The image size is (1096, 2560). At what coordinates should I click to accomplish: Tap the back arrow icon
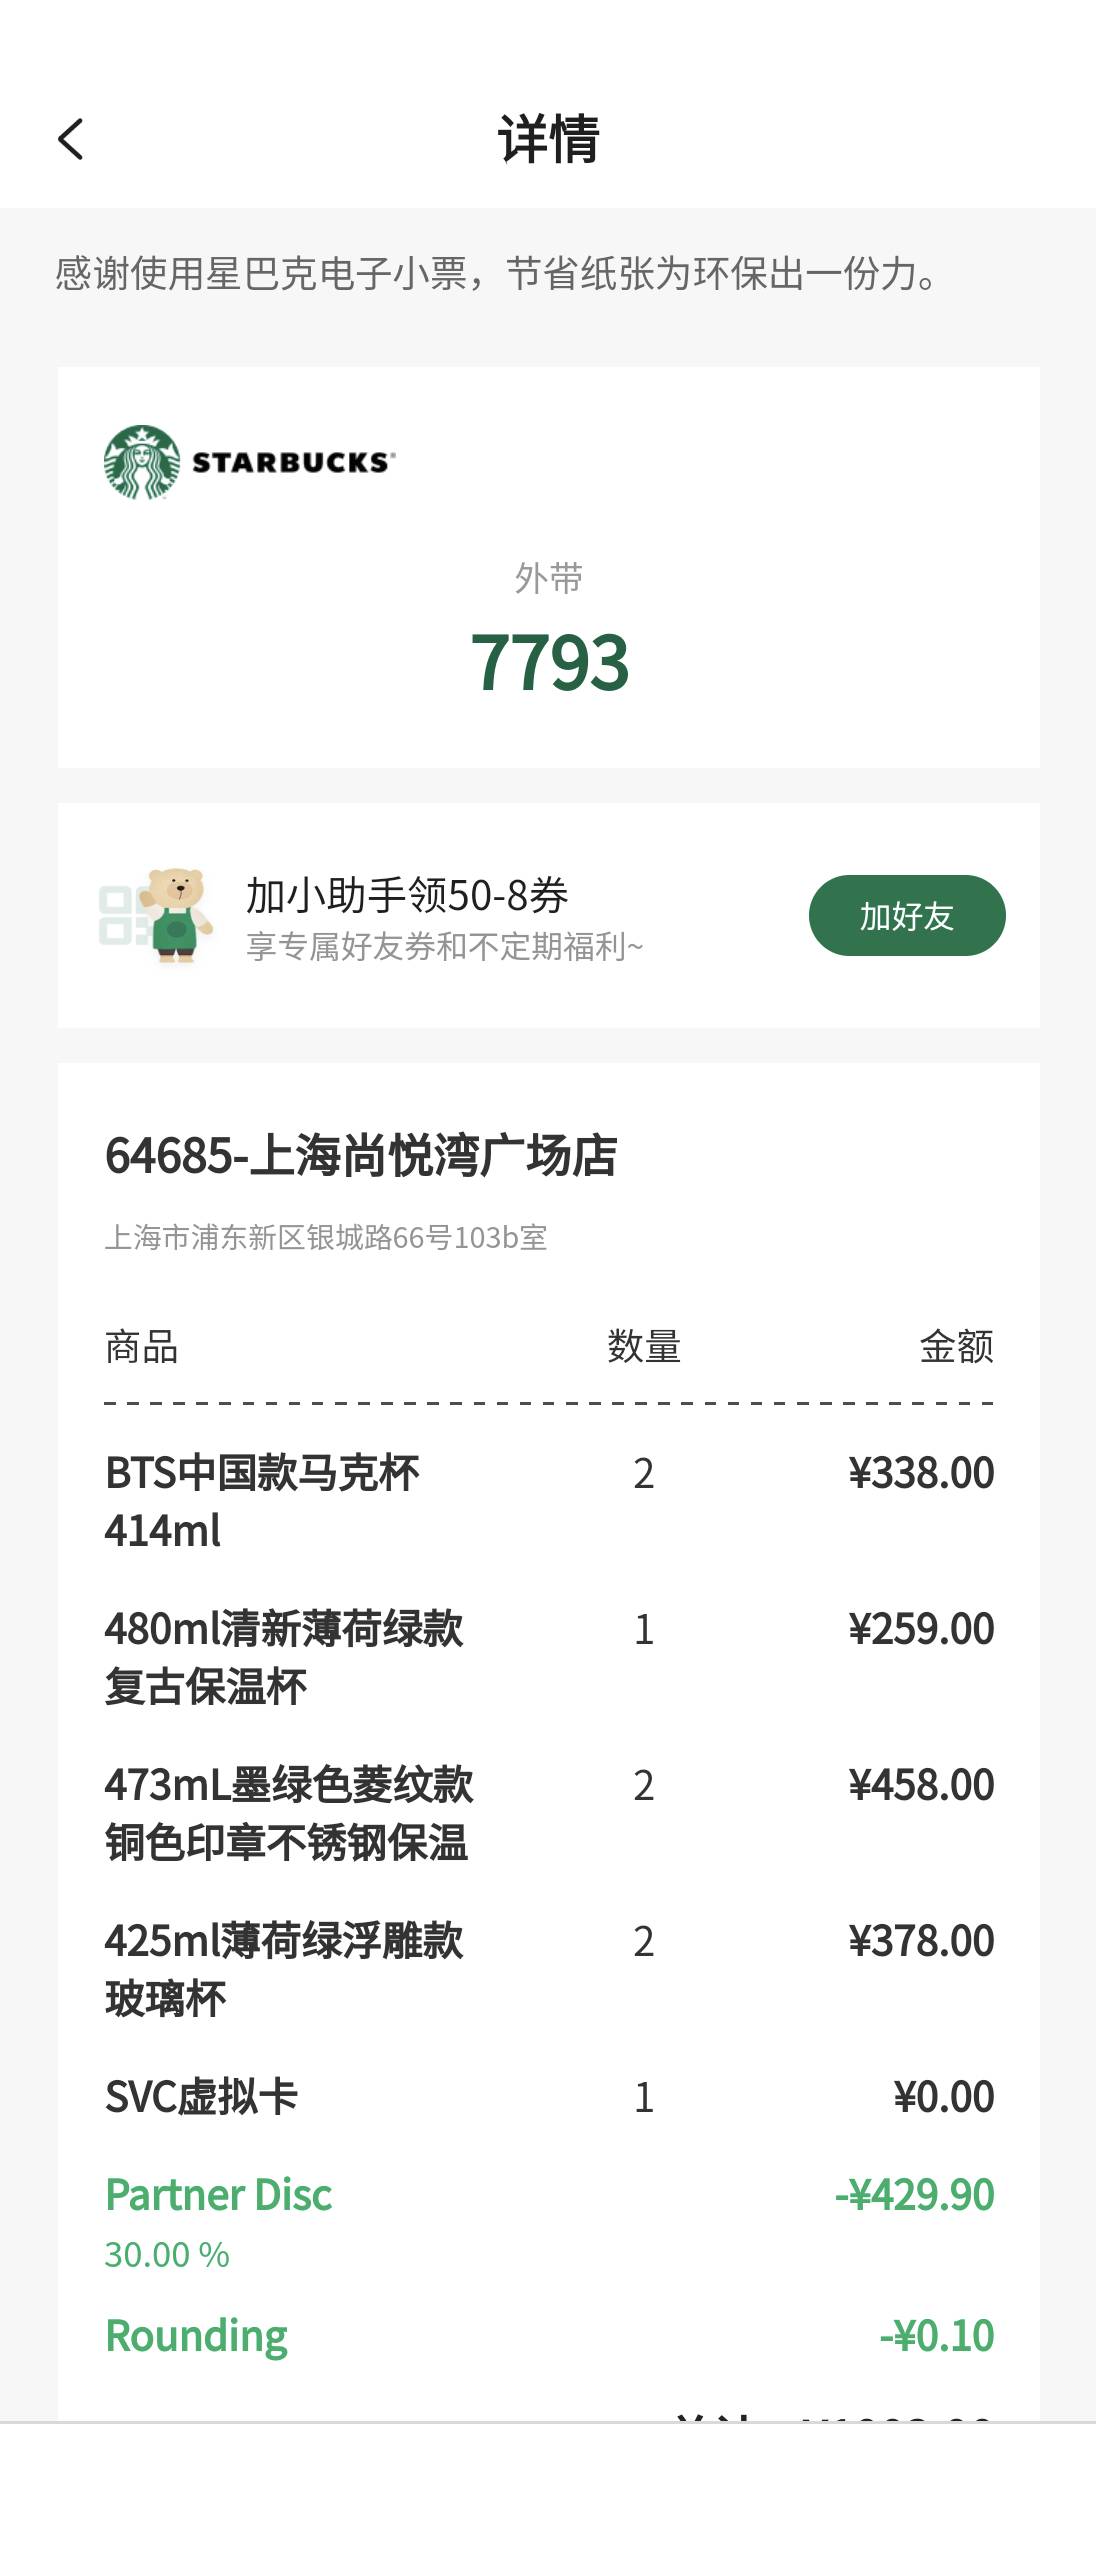click(x=70, y=139)
